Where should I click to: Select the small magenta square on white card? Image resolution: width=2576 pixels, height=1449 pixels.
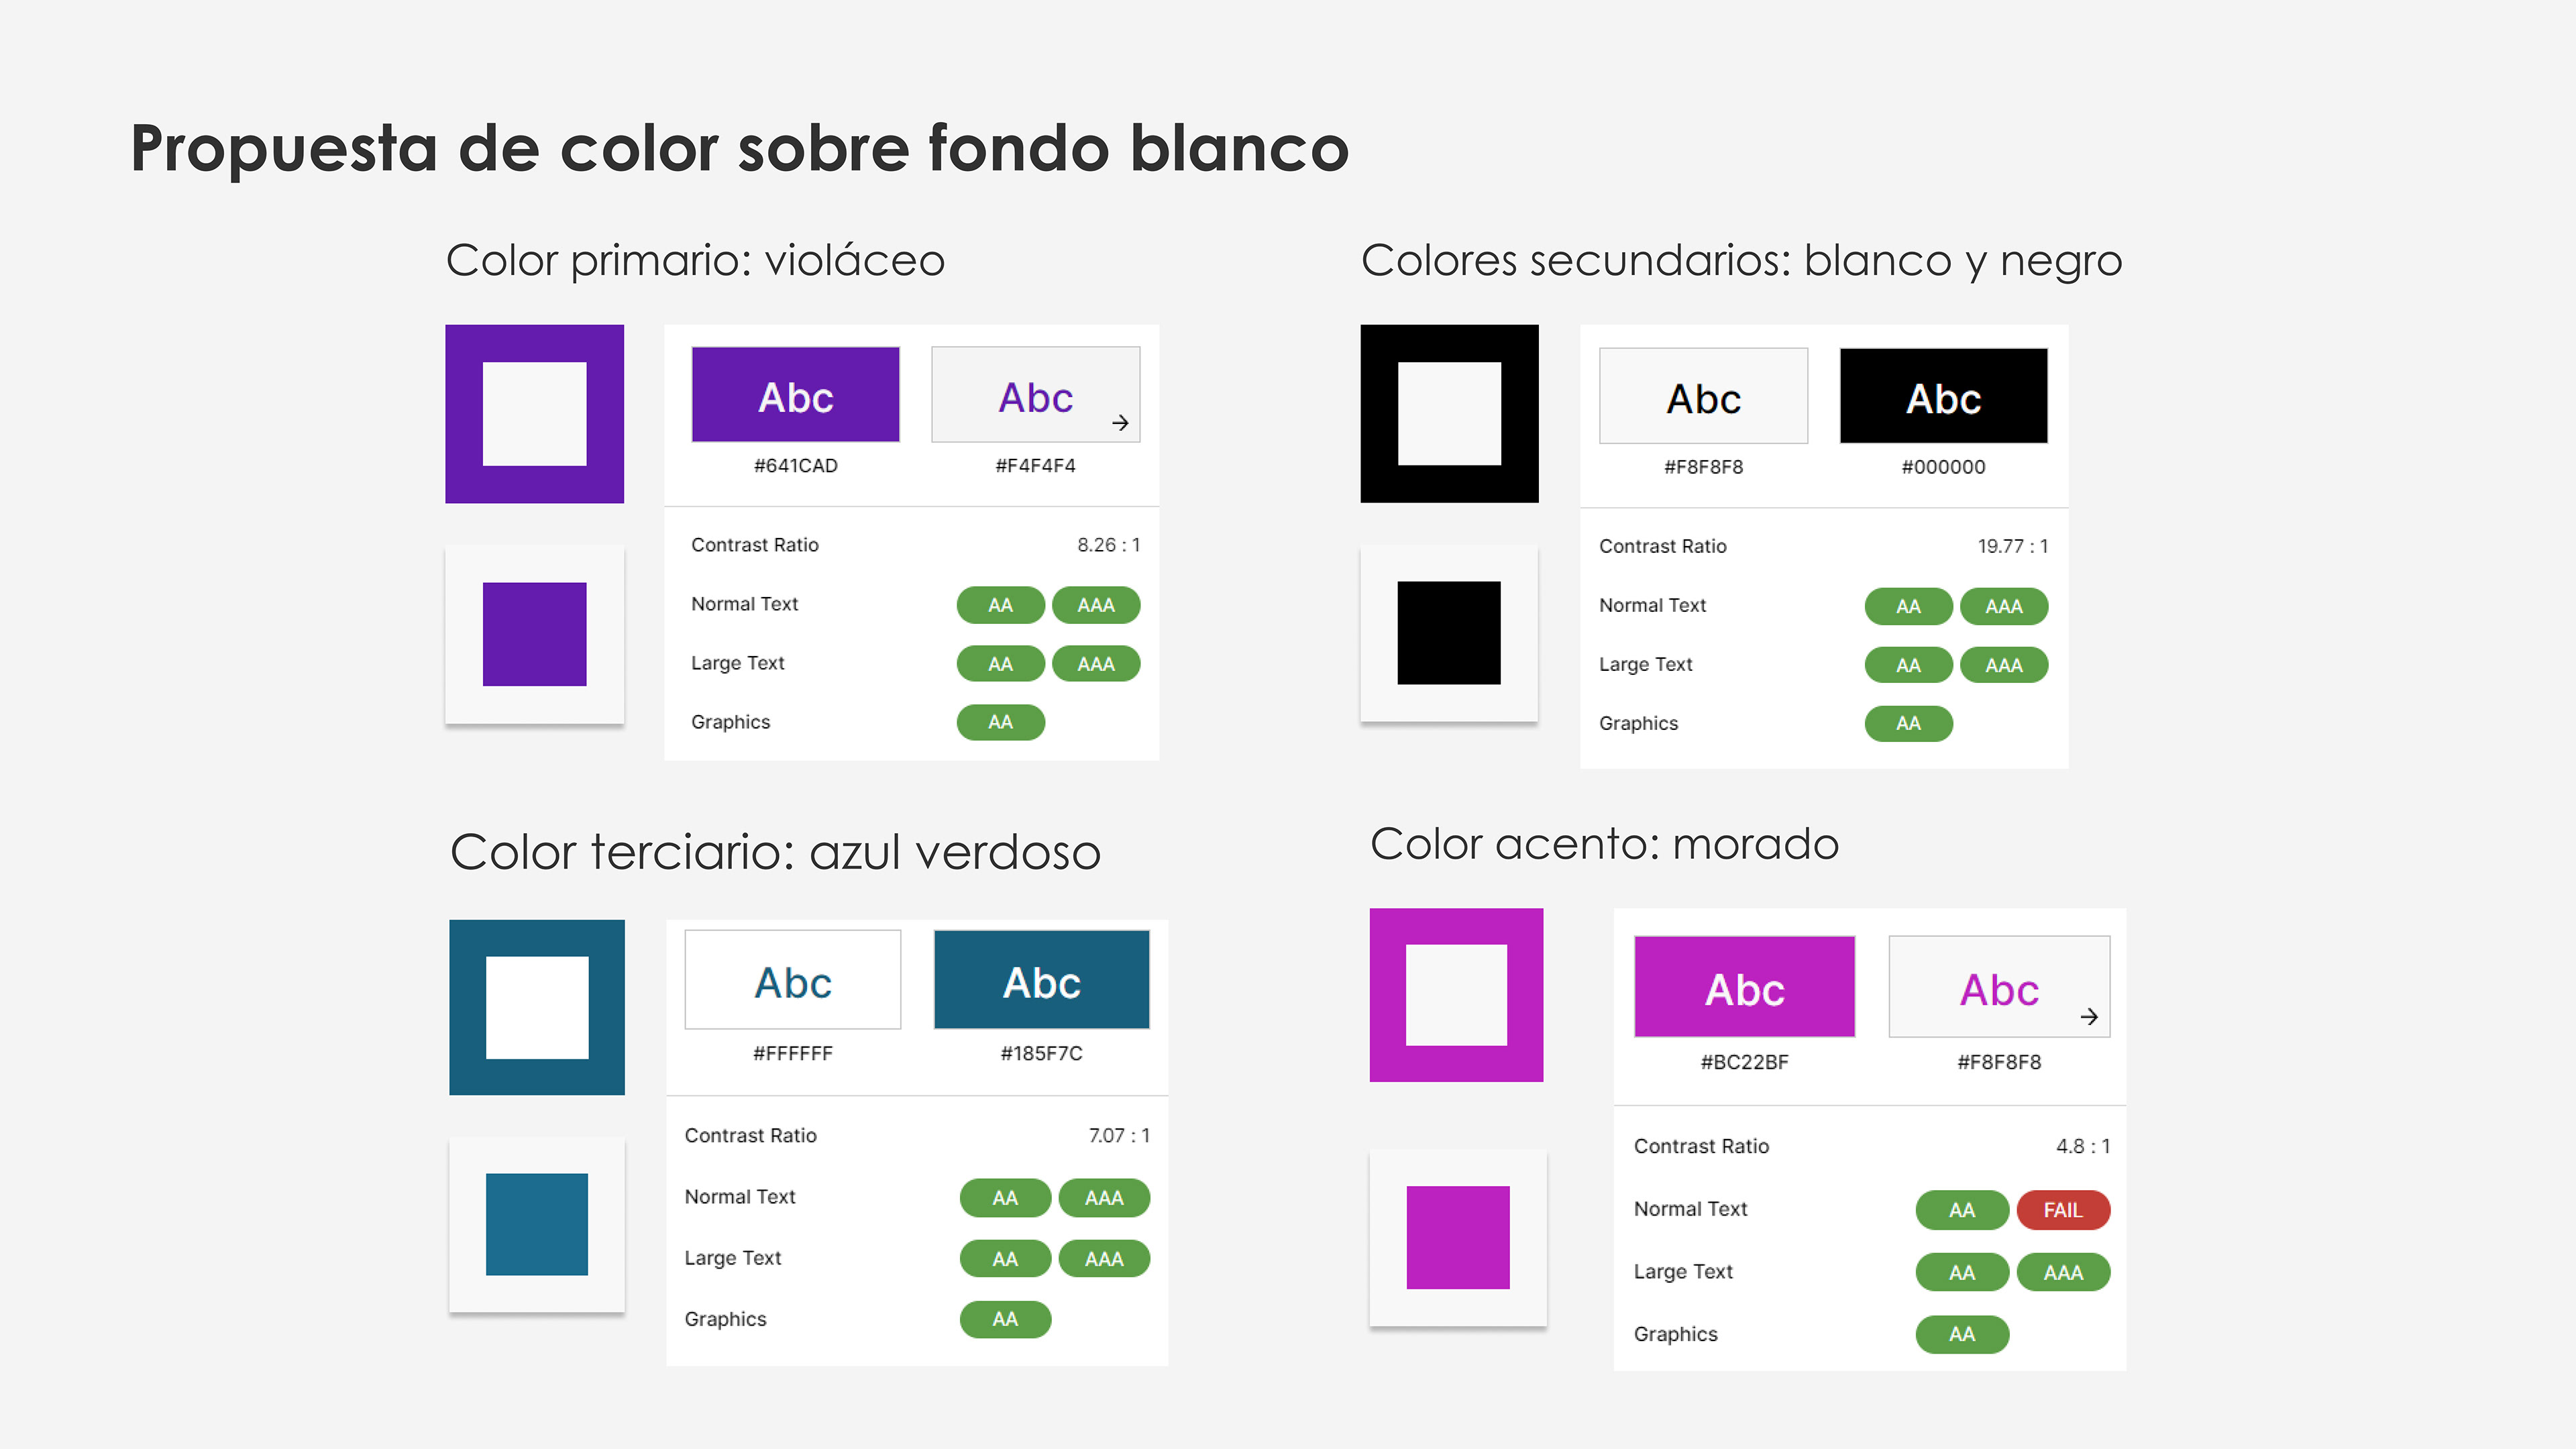[1458, 1237]
